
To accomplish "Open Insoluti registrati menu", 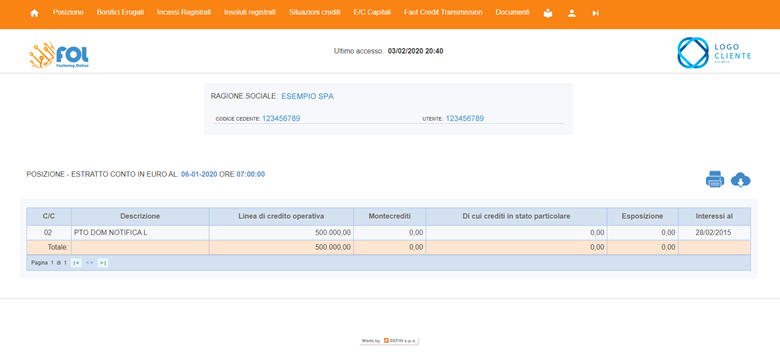I will tap(250, 12).
